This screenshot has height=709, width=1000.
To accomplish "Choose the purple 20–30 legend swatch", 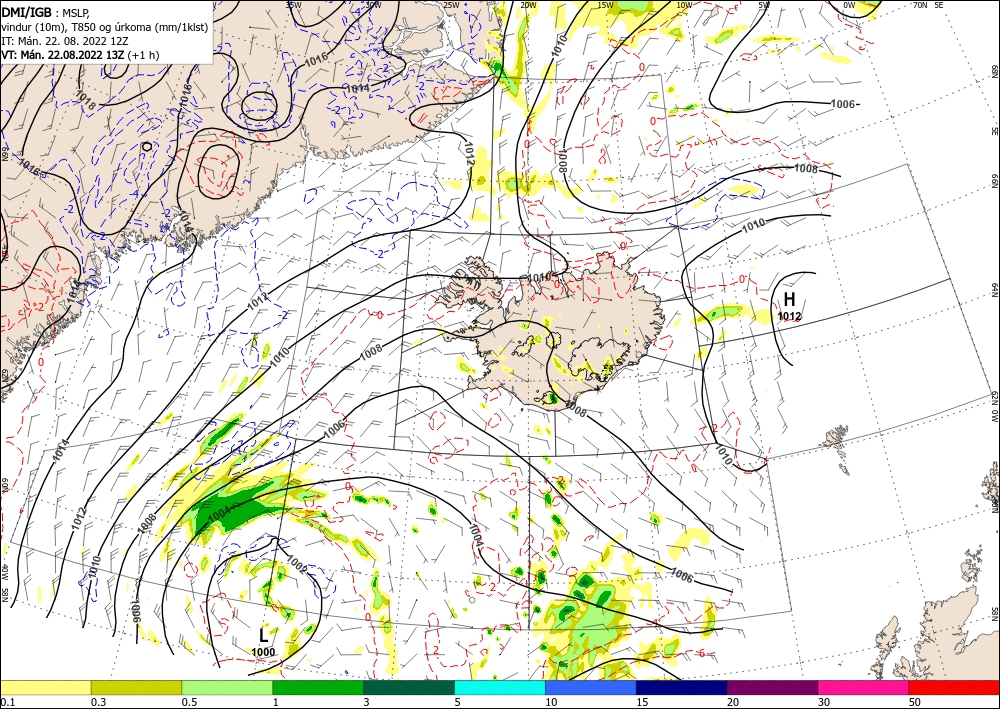I will coord(772,687).
